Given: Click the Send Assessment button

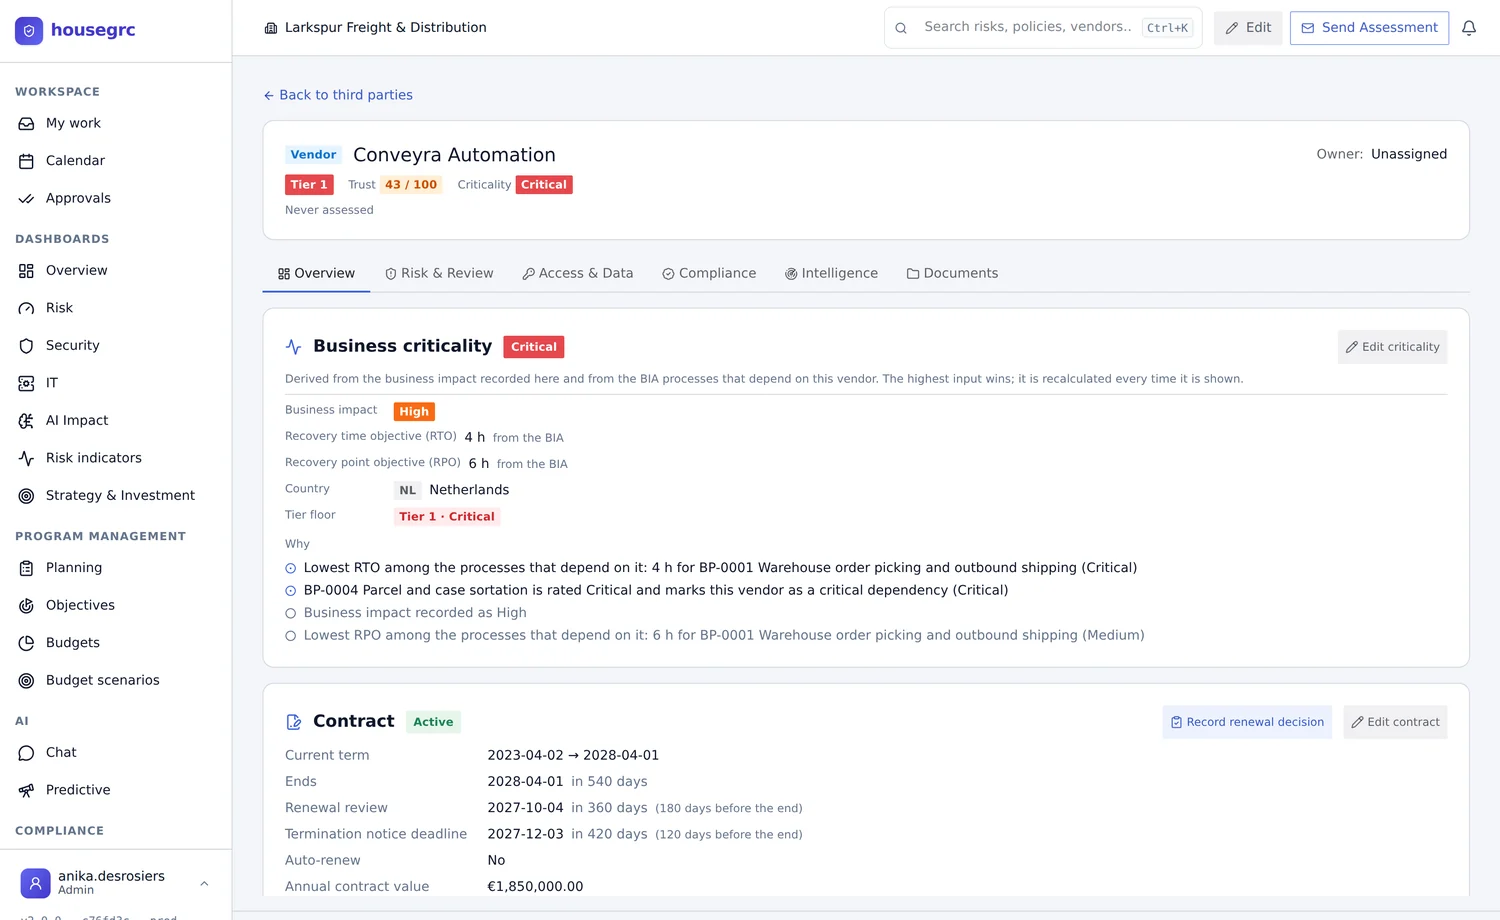Looking at the screenshot, I should [x=1369, y=28].
